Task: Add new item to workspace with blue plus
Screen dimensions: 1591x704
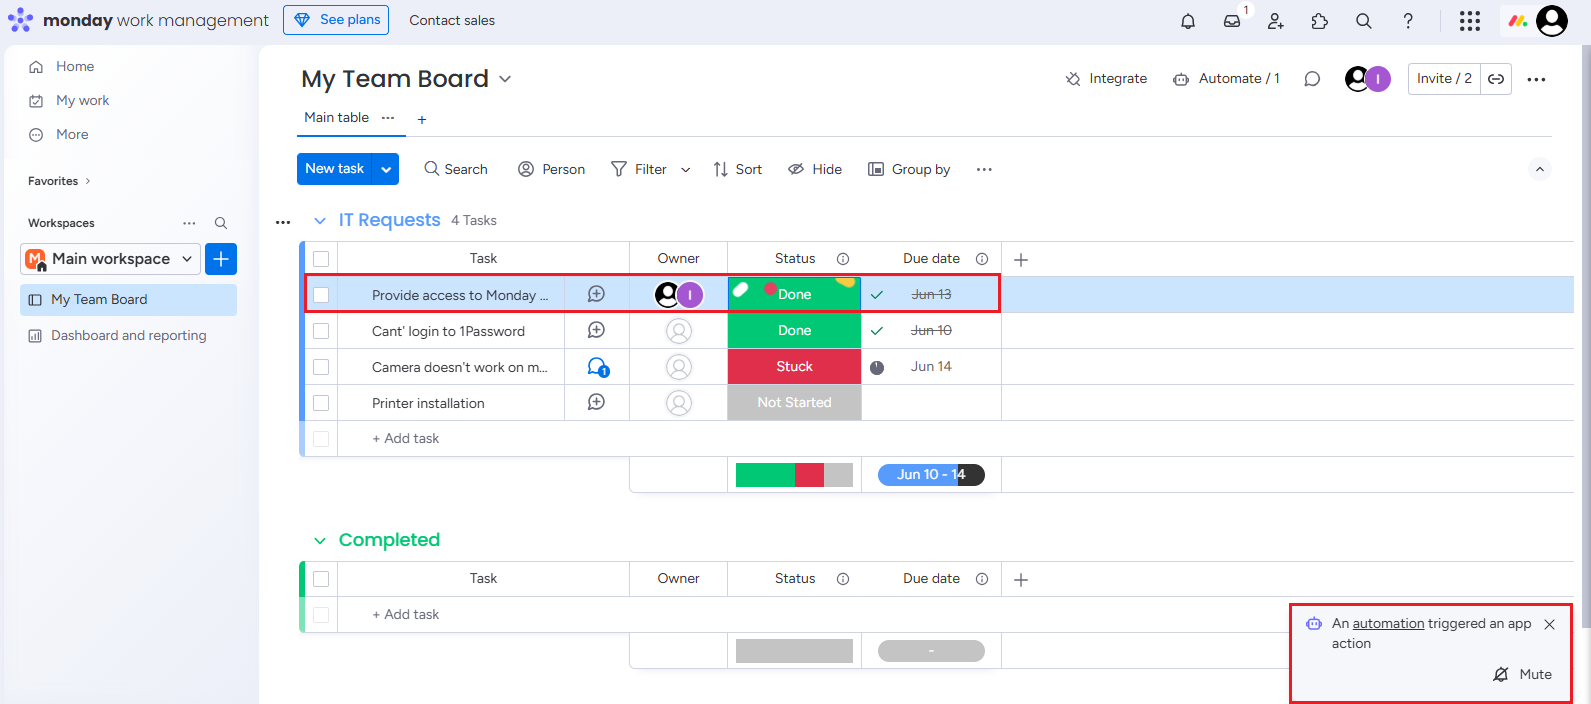Action: tap(221, 259)
